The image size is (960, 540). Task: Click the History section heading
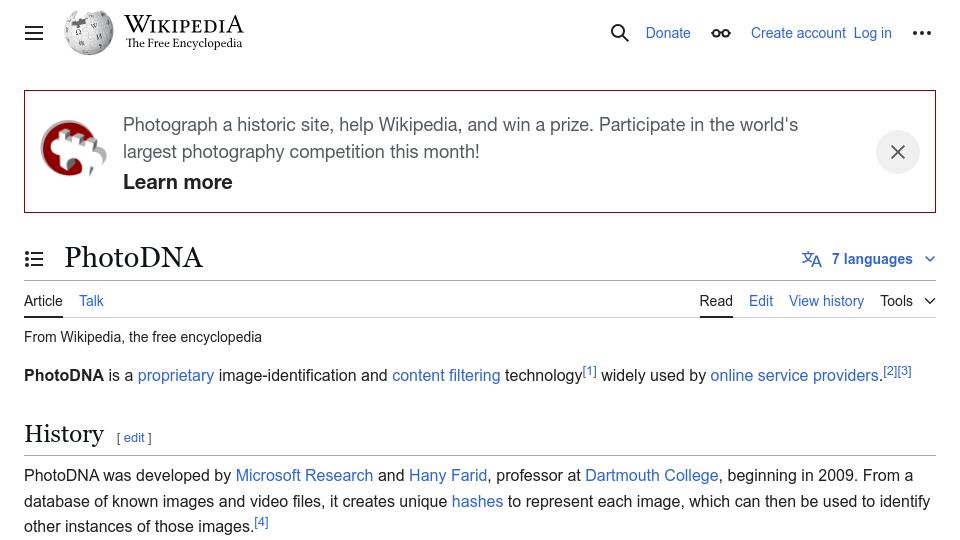coord(64,434)
